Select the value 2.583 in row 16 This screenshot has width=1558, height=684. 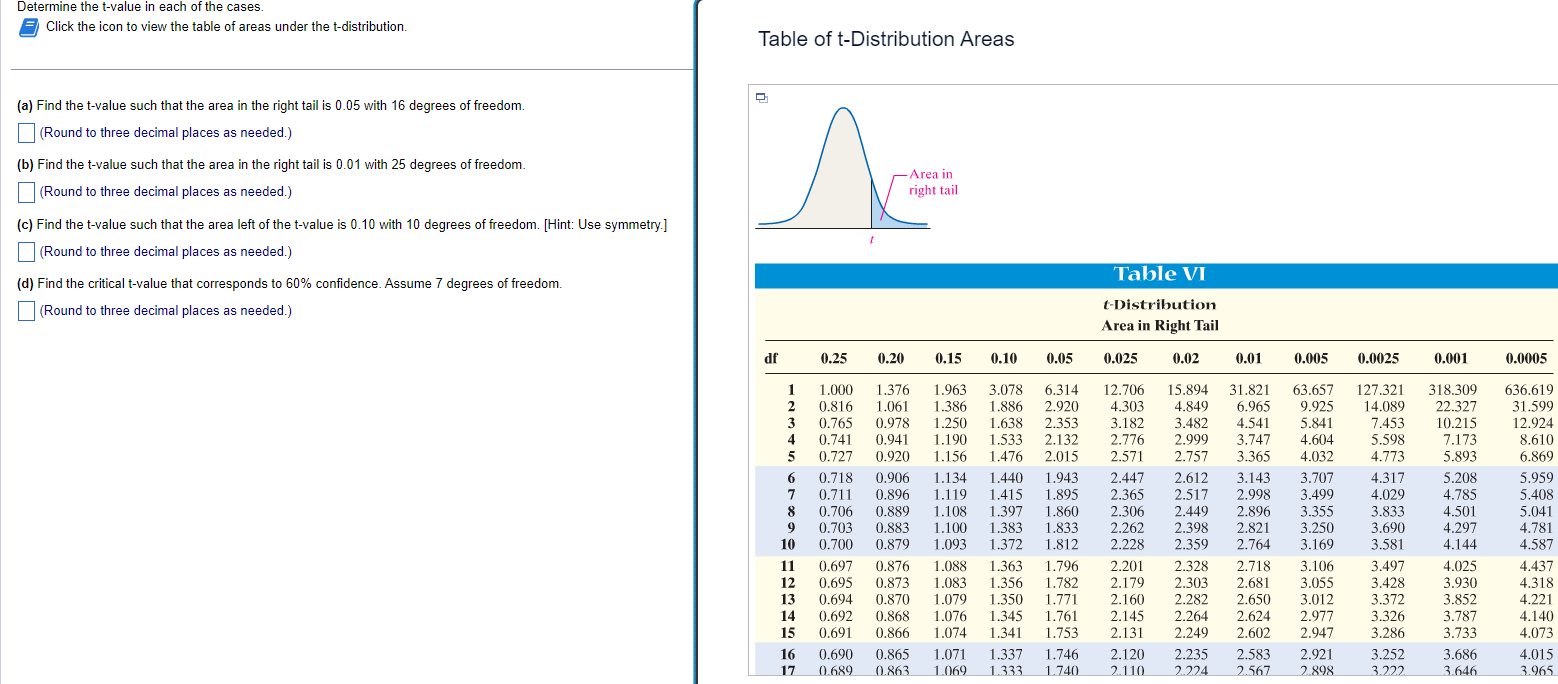[1251, 654]
